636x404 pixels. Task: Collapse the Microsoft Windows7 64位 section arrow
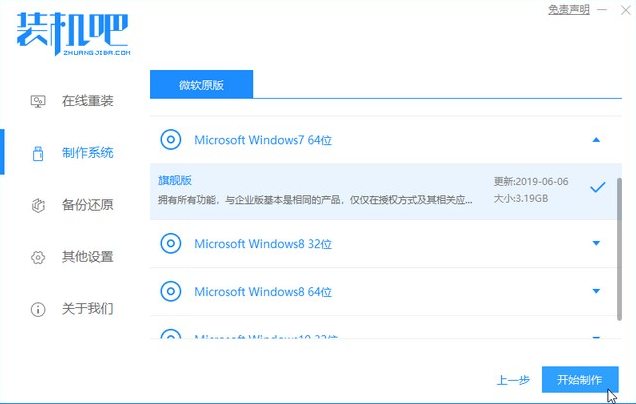point(597,140)
